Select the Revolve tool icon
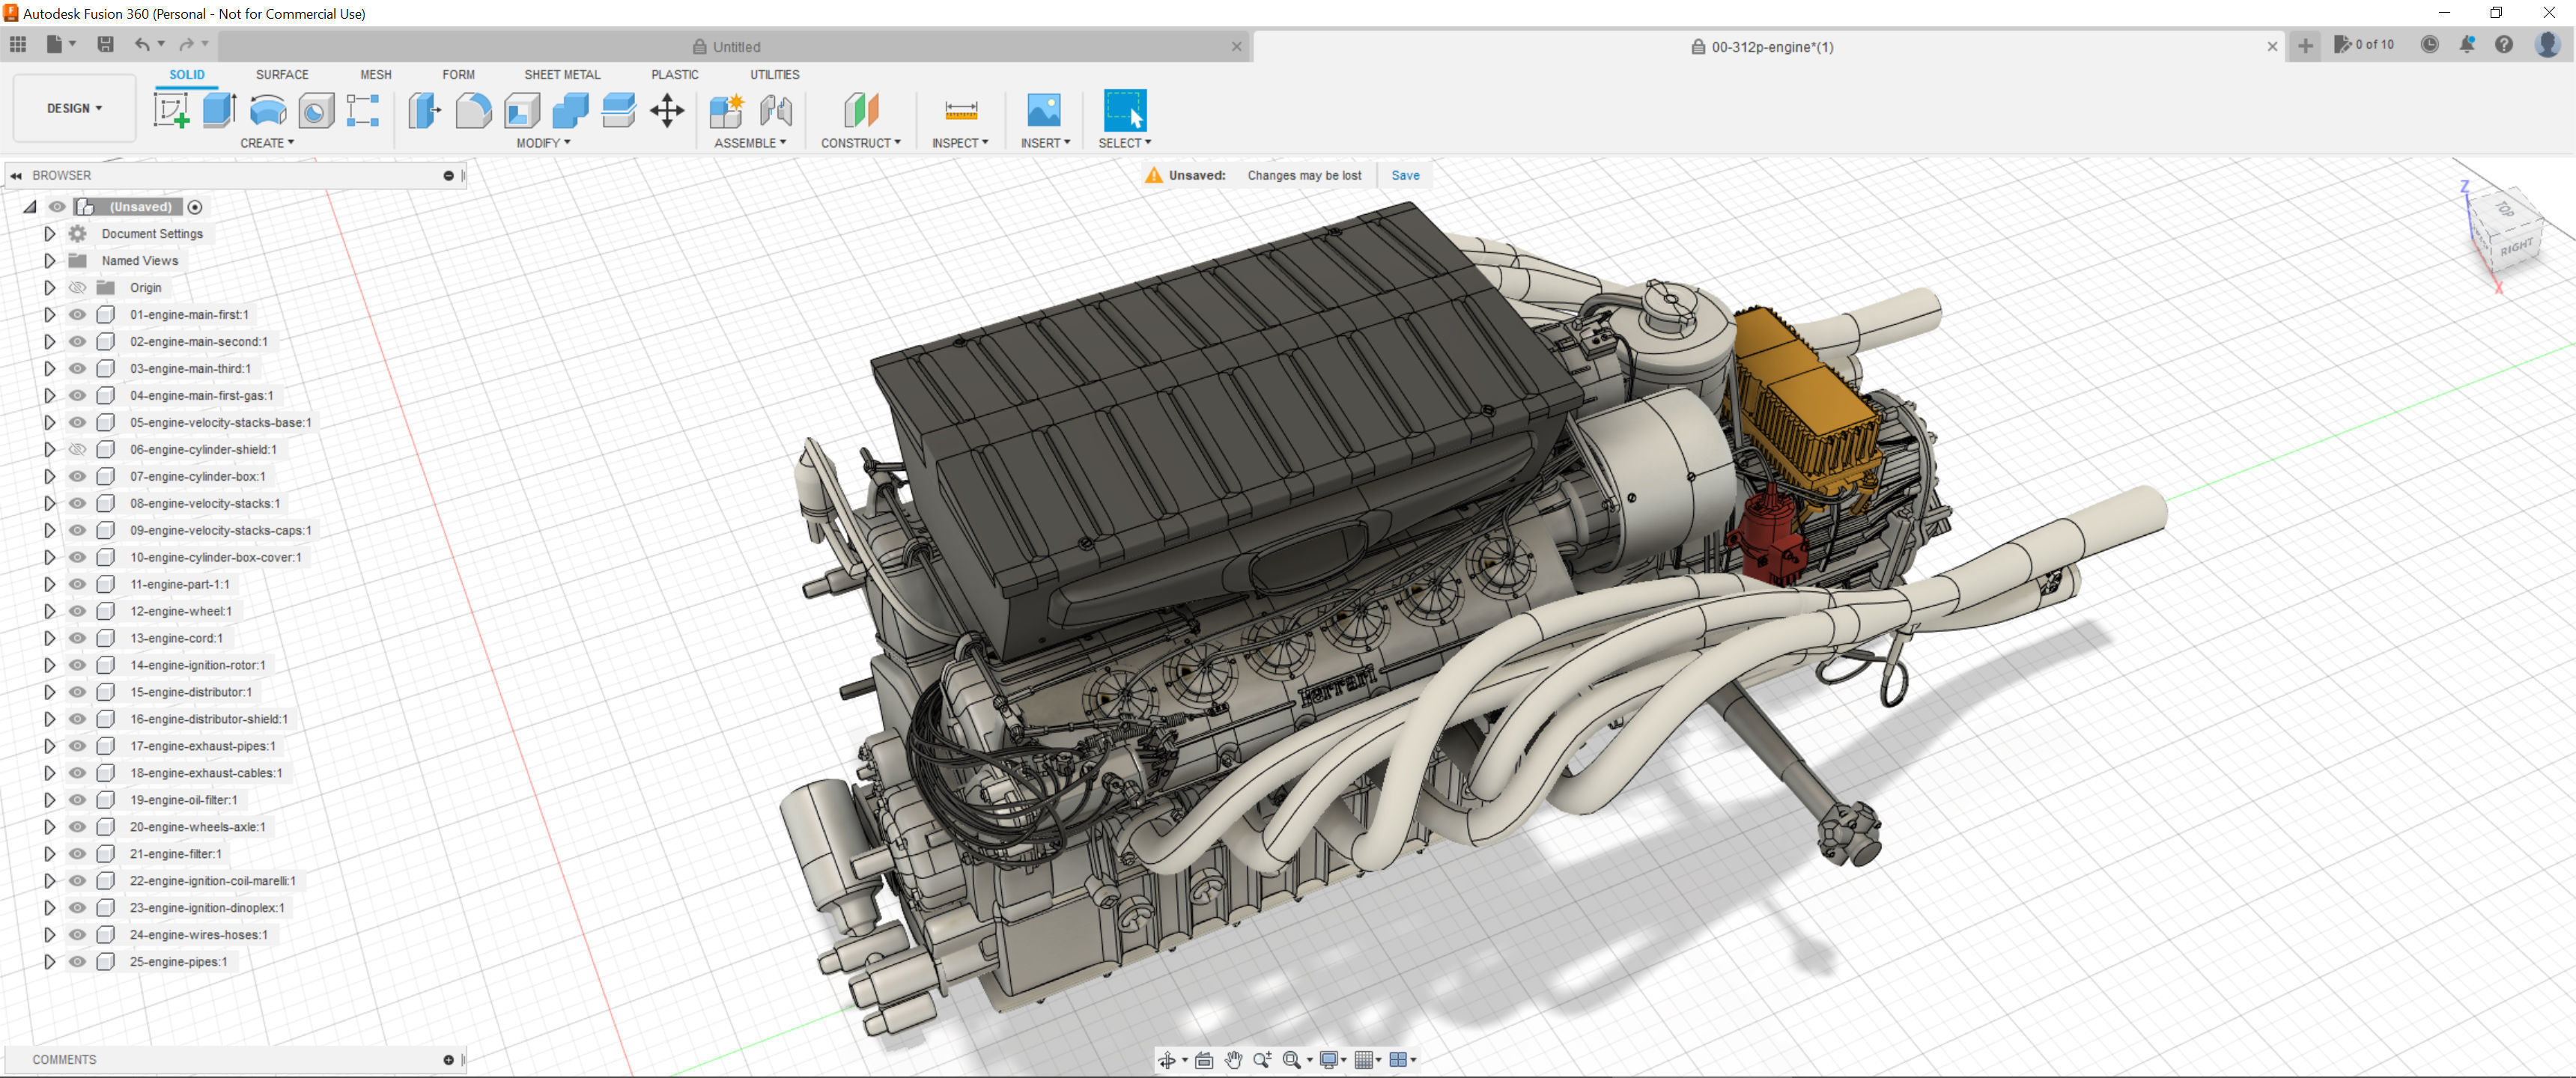 point(267,110)
